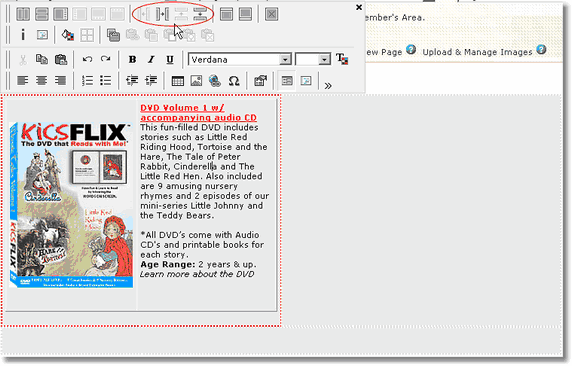The width and height of the screenshot is (572, 366).
Task: Align text to the right
Action: point(60,80)
